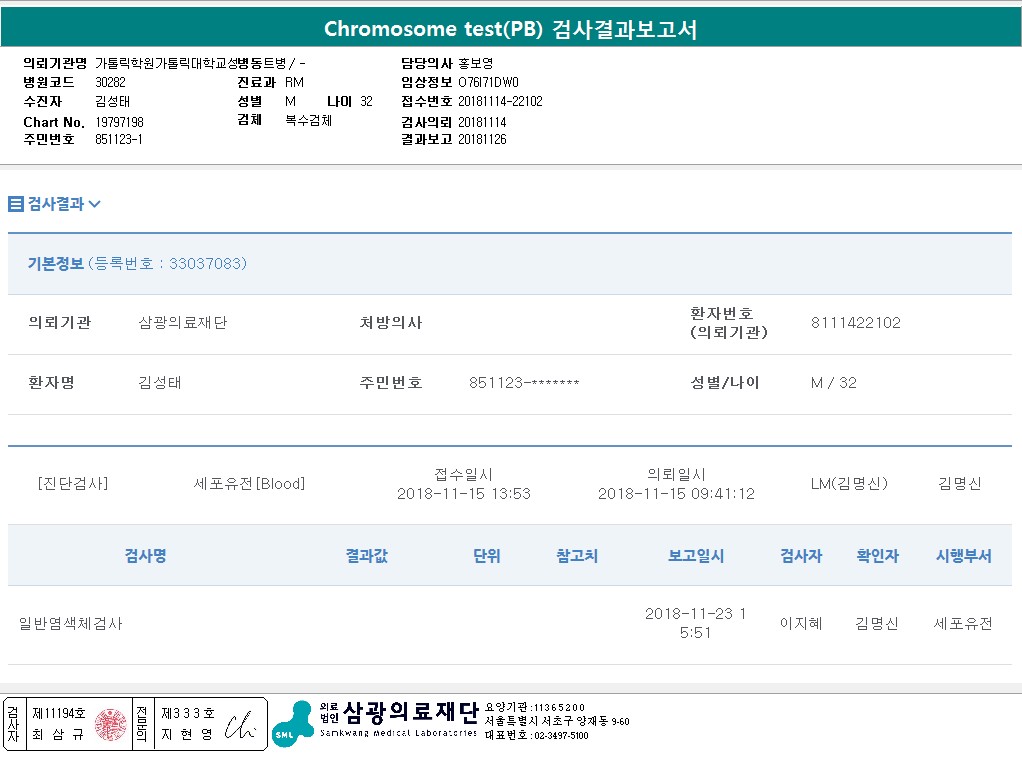Click reception number 20181114-22102

[x=500, y=101]
